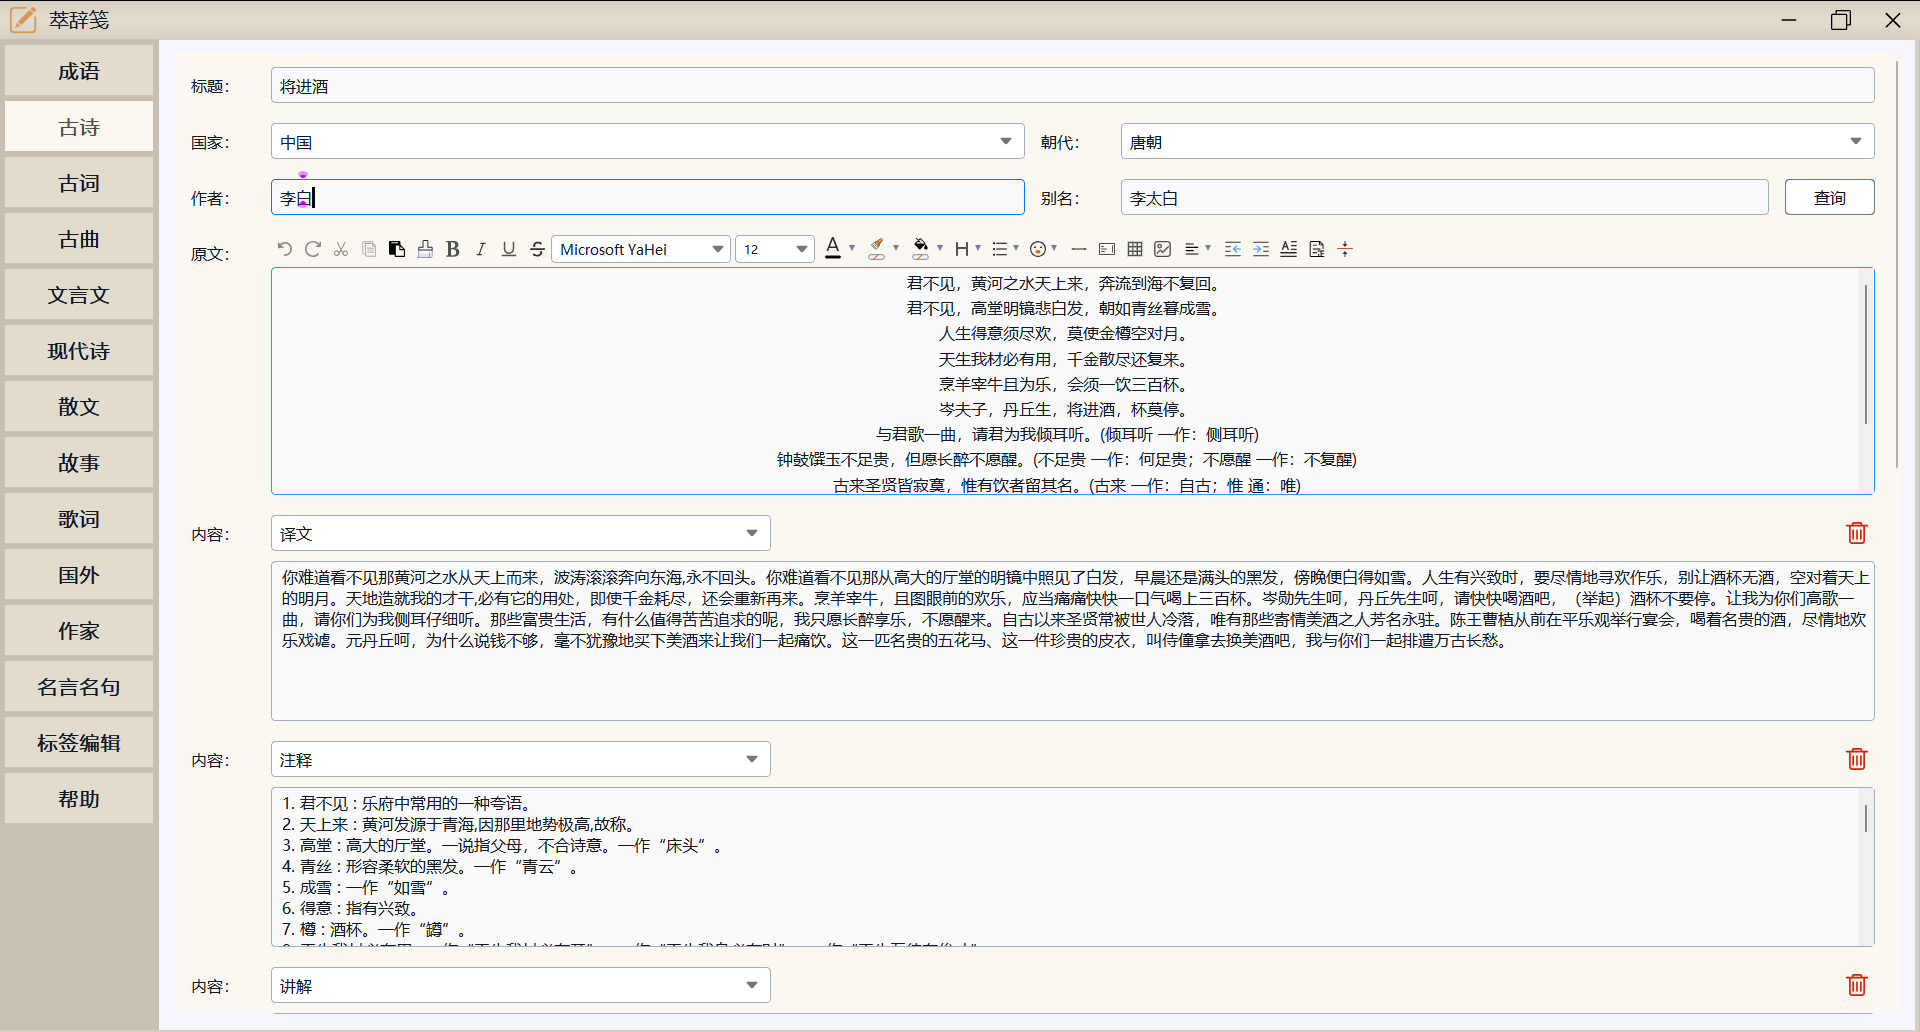Toggle bold formatting
Screen dimensions: 1920x1032
point(453,249)
